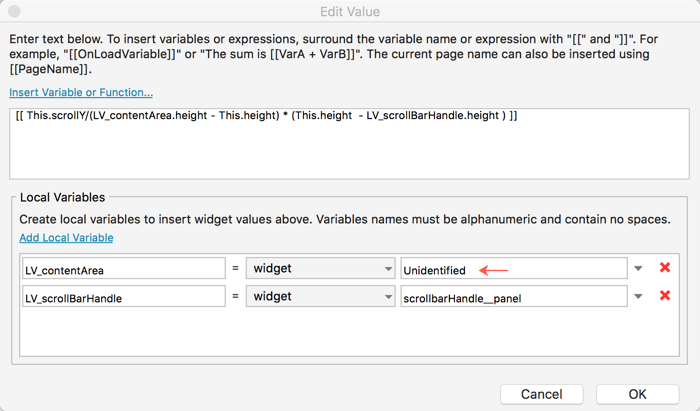Select the Unidentified widget target field
This screenshot has height=411, width=700.
(x=512, y=269)
